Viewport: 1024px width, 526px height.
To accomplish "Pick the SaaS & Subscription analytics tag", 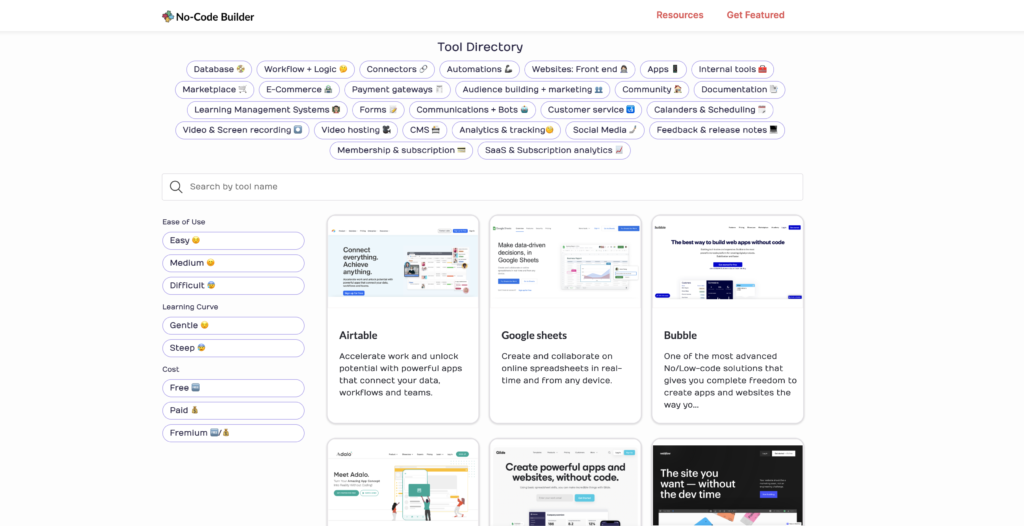I will pos(554,150).
